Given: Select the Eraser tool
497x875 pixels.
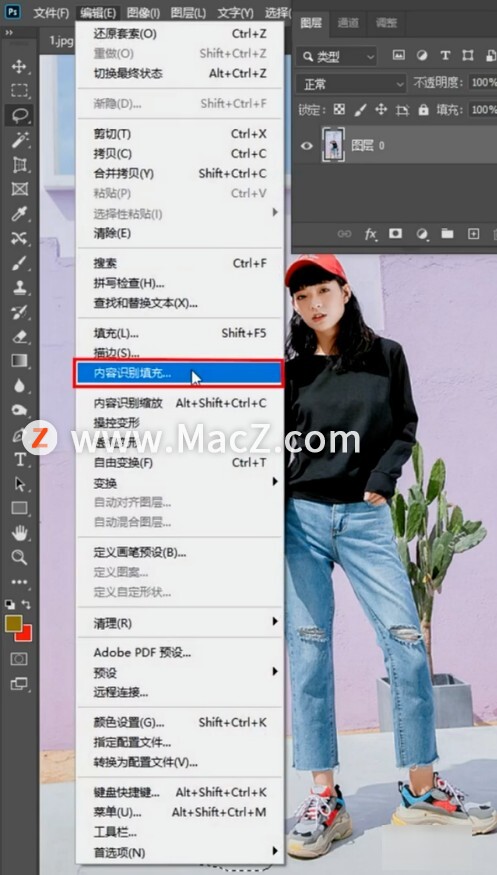Looking at the screenshot, I should [19, 336].
